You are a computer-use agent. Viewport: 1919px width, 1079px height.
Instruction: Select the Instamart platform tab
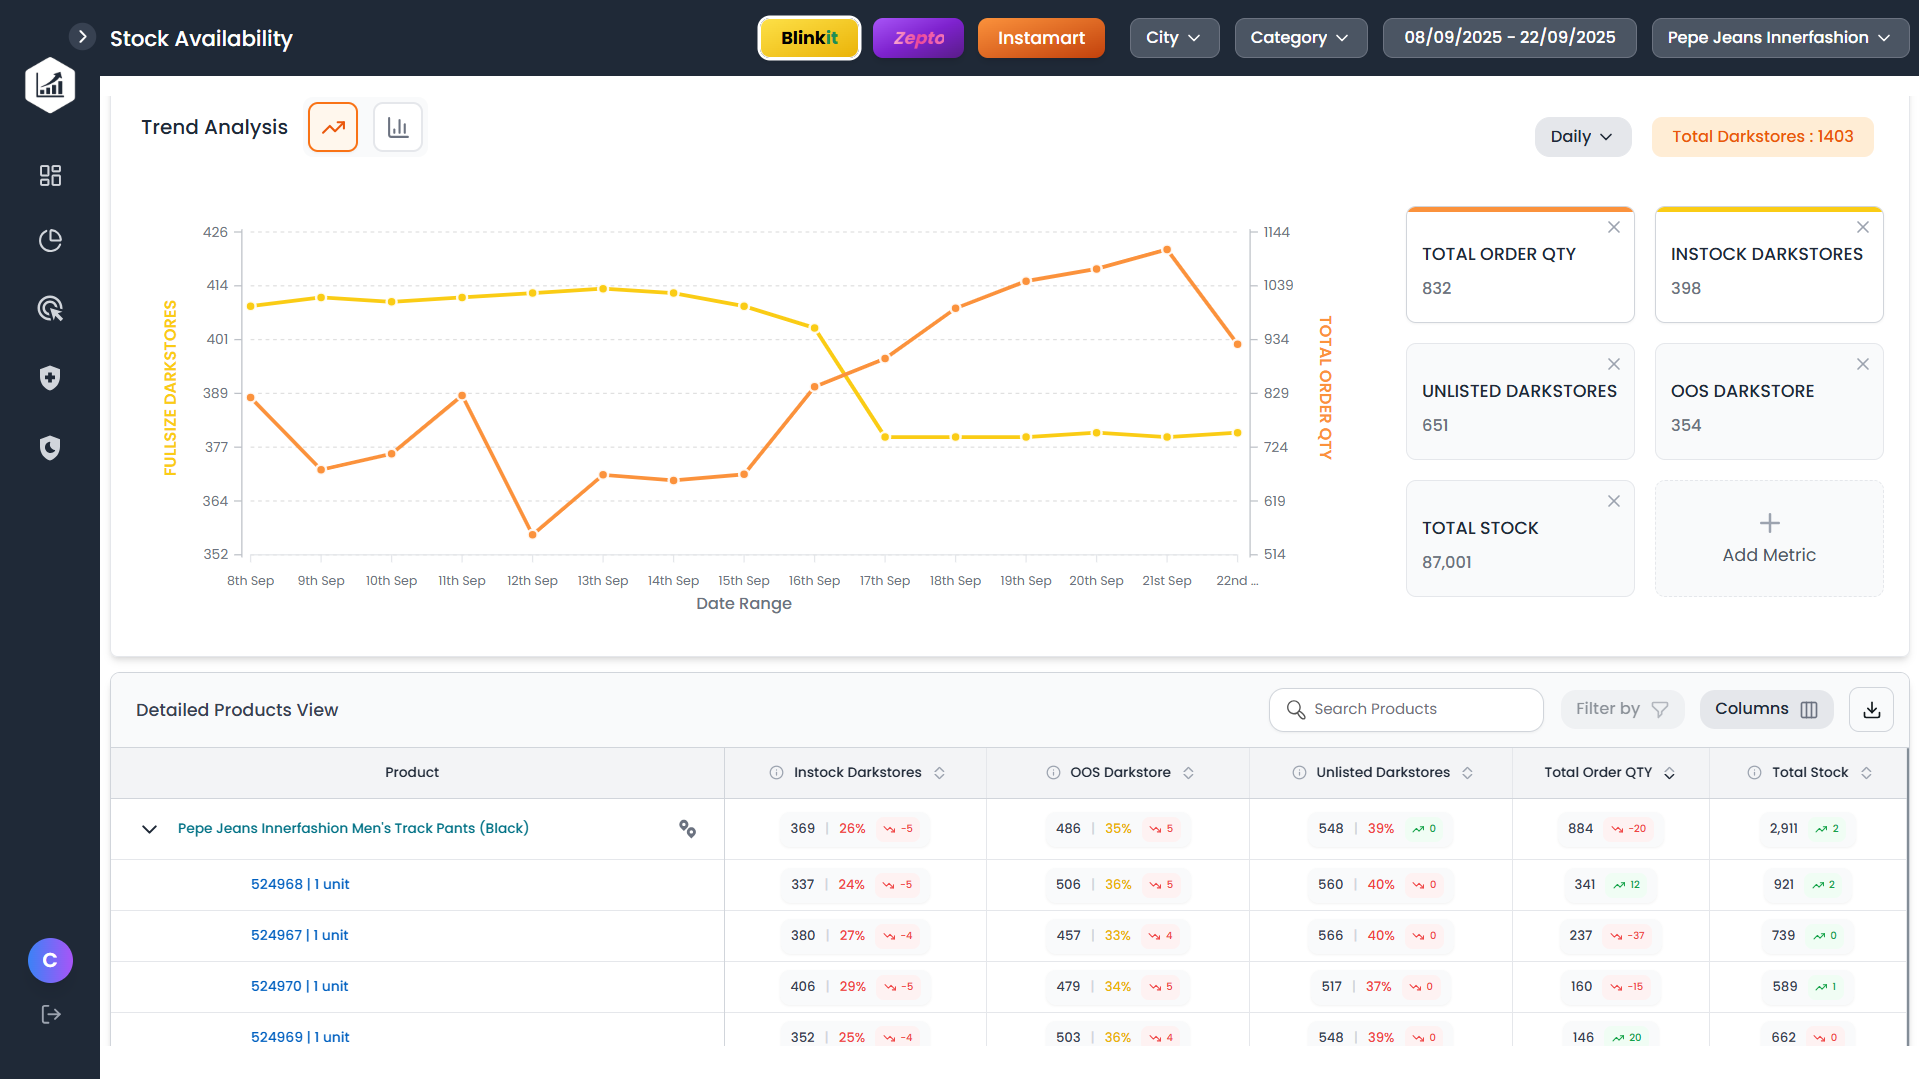coord(1040,38)
